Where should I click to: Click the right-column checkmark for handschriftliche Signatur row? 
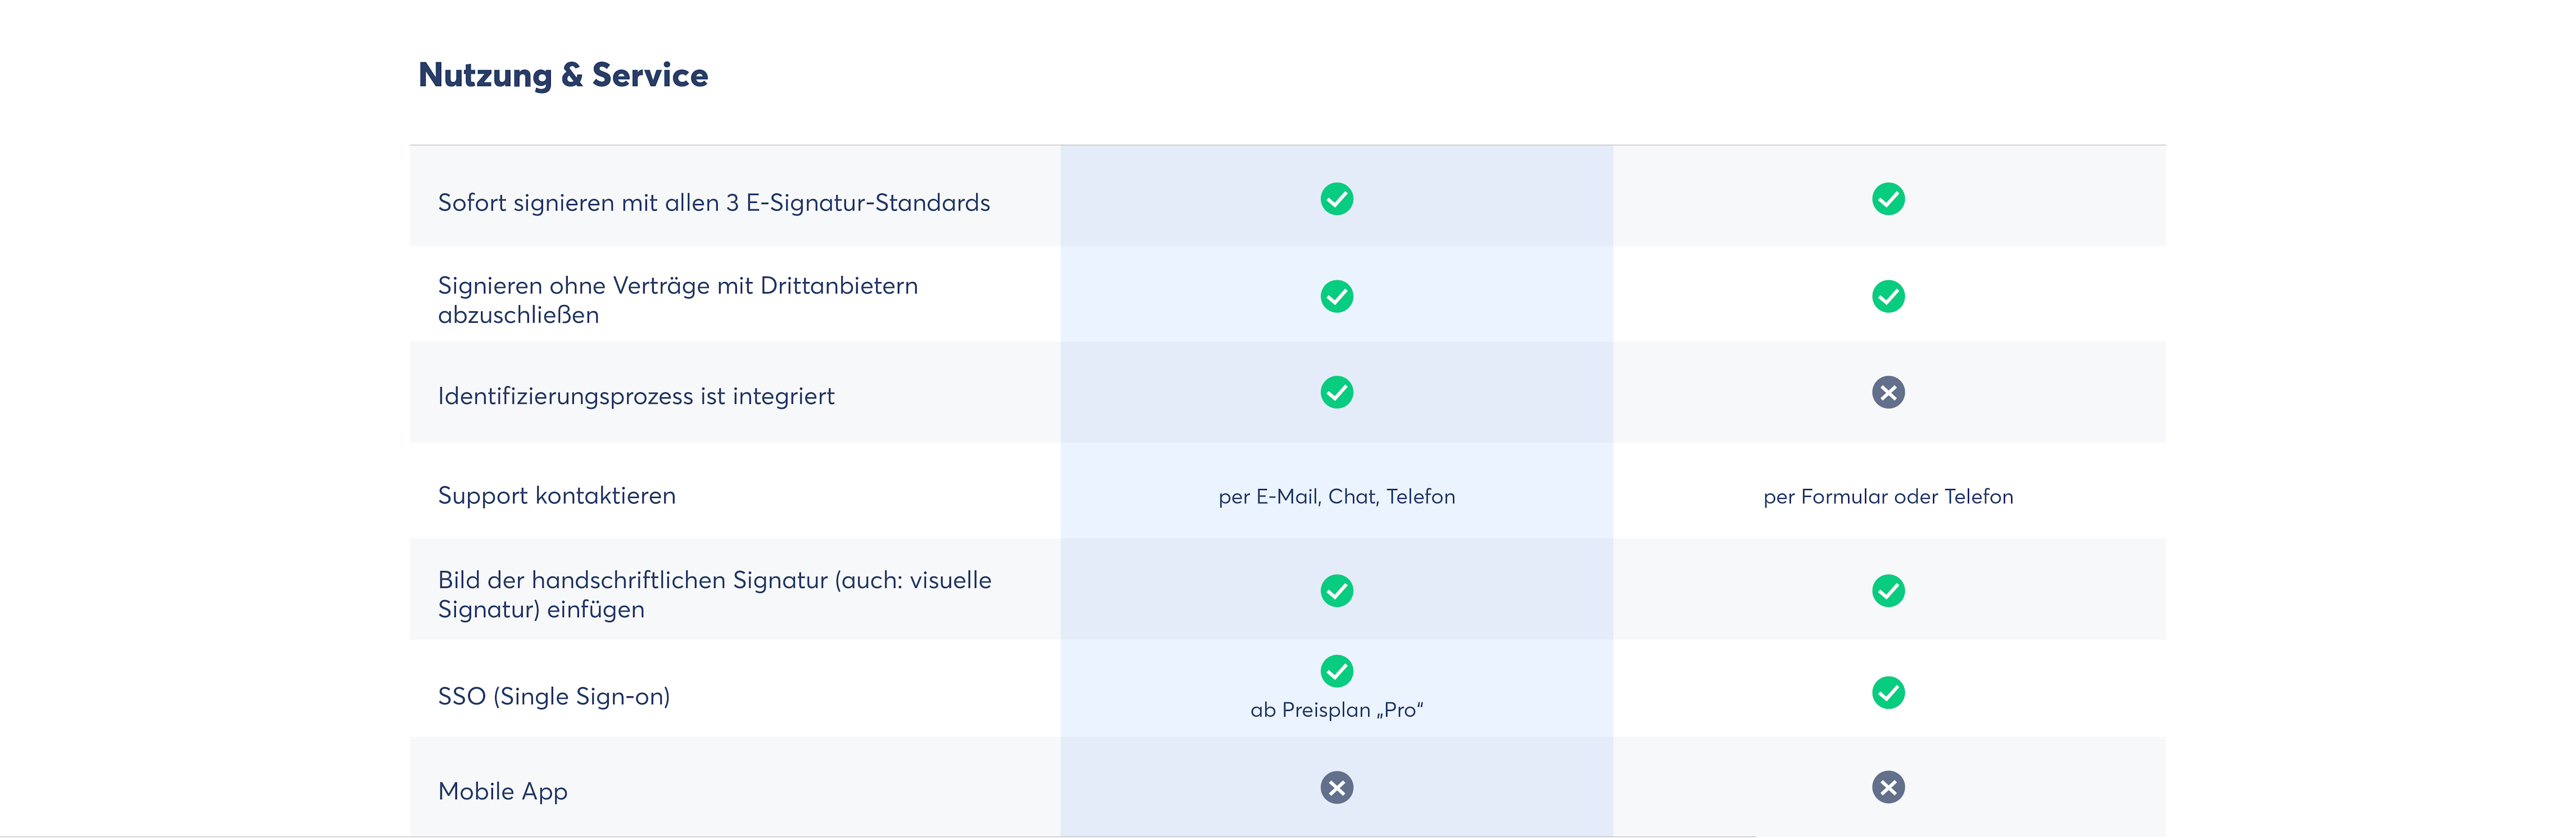point(1887,591)
